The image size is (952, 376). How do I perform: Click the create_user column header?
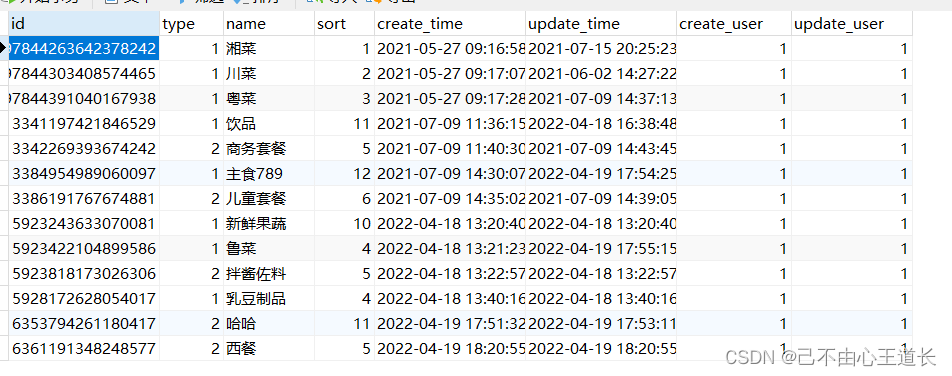pyautogui.click(x=734, y=24)
